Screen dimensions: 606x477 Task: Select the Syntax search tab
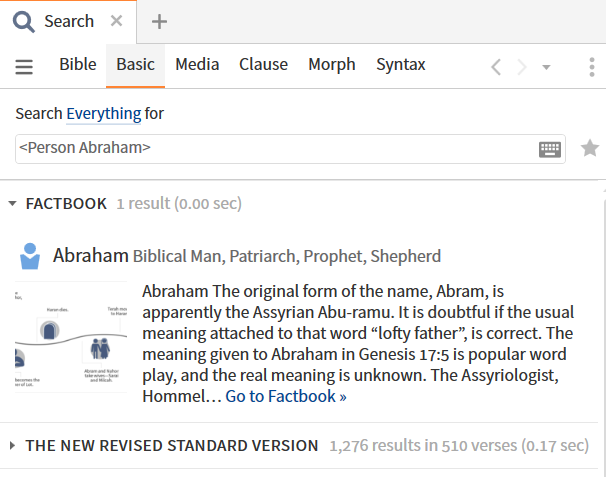[x=401, y=64]
